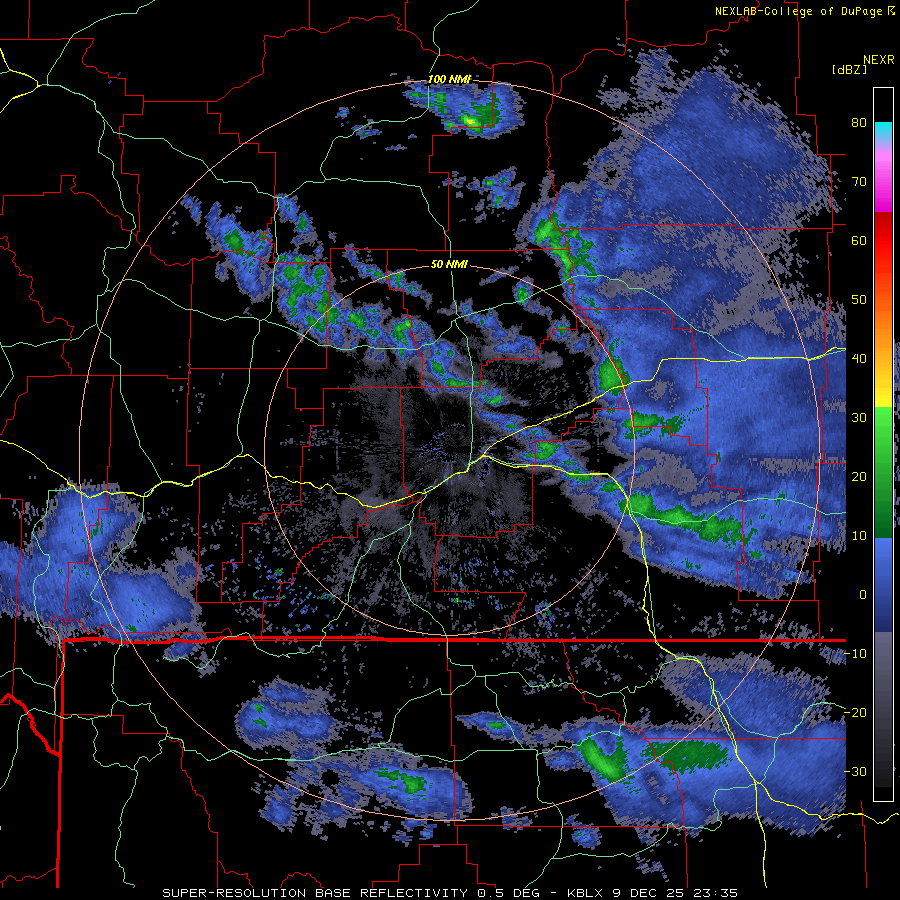The width and height of the screenshot is (900, 900).
Task: Select the 0 value on dBZ scale
Action: click(x=863, y=595)
